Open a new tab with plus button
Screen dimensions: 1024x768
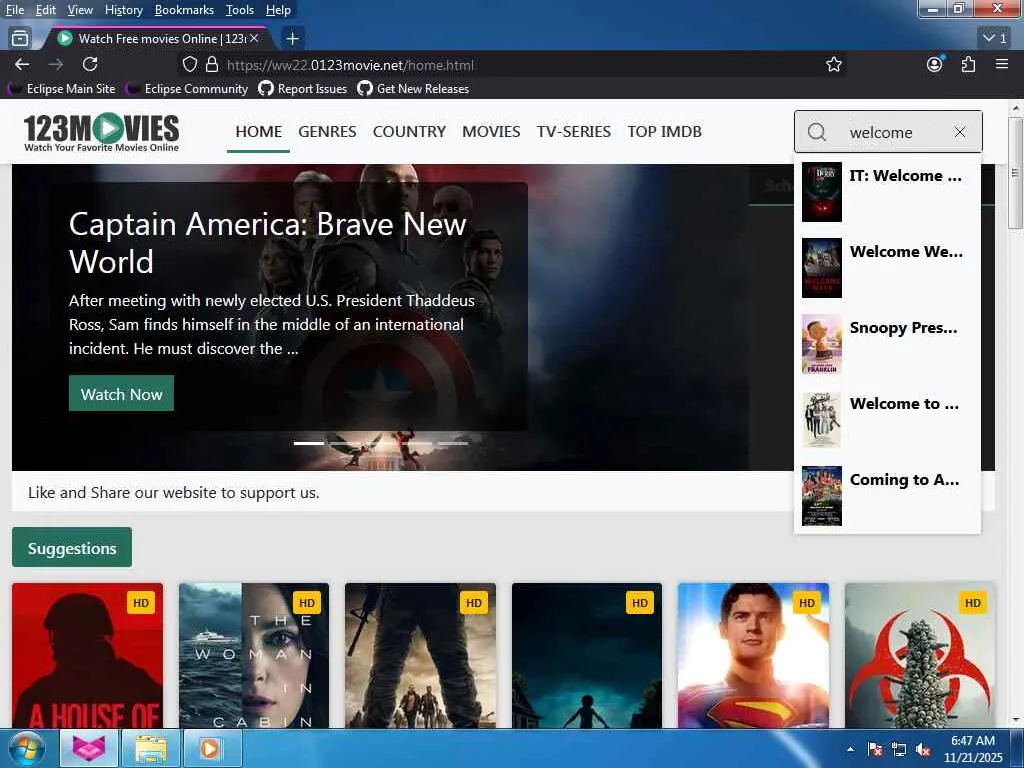point(293,39)
